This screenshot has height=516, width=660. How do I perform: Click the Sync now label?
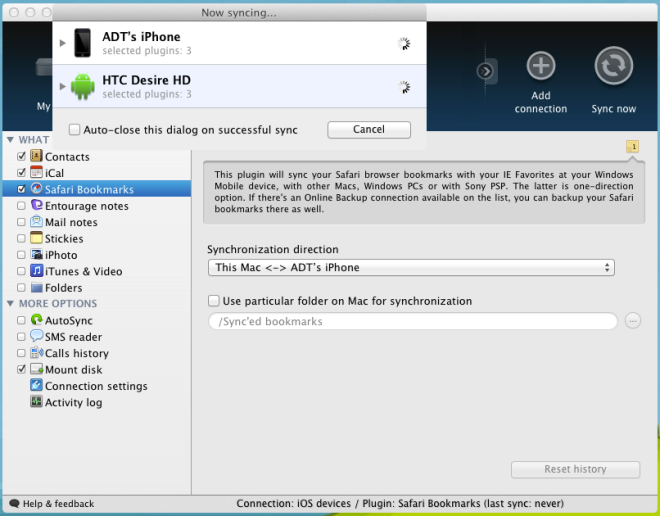(x=614, y=109)
